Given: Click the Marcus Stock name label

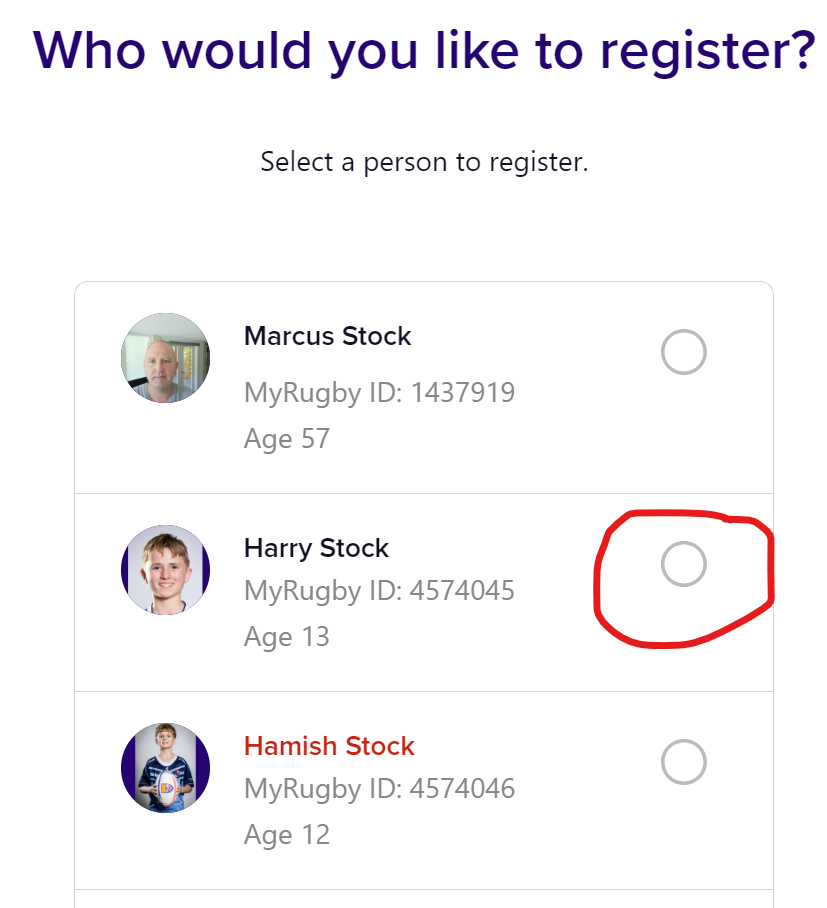Looking at the screenshot, I should [x=327, y=336].
